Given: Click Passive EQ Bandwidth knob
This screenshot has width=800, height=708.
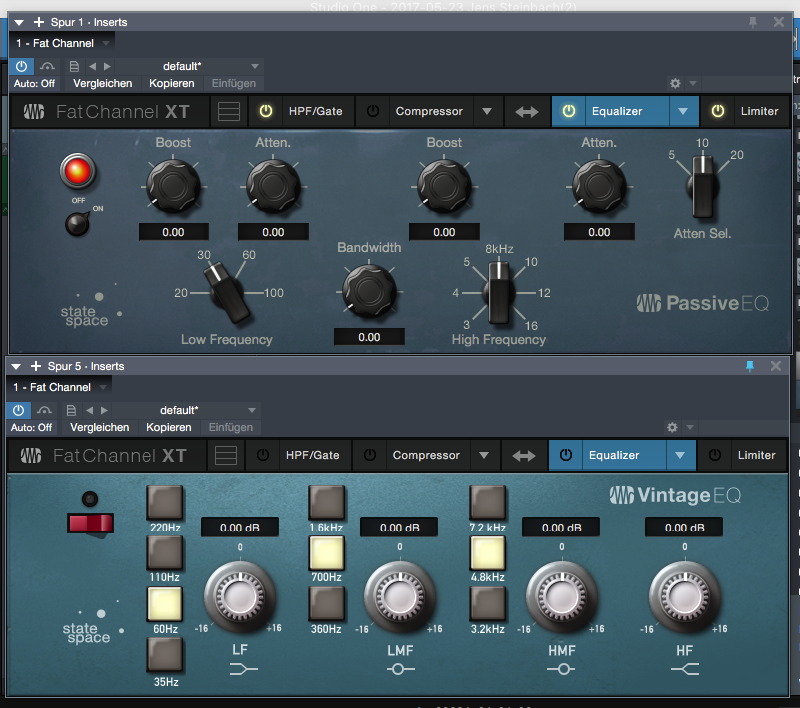Looking at the screenshot, I should click(x=369, y=291).
